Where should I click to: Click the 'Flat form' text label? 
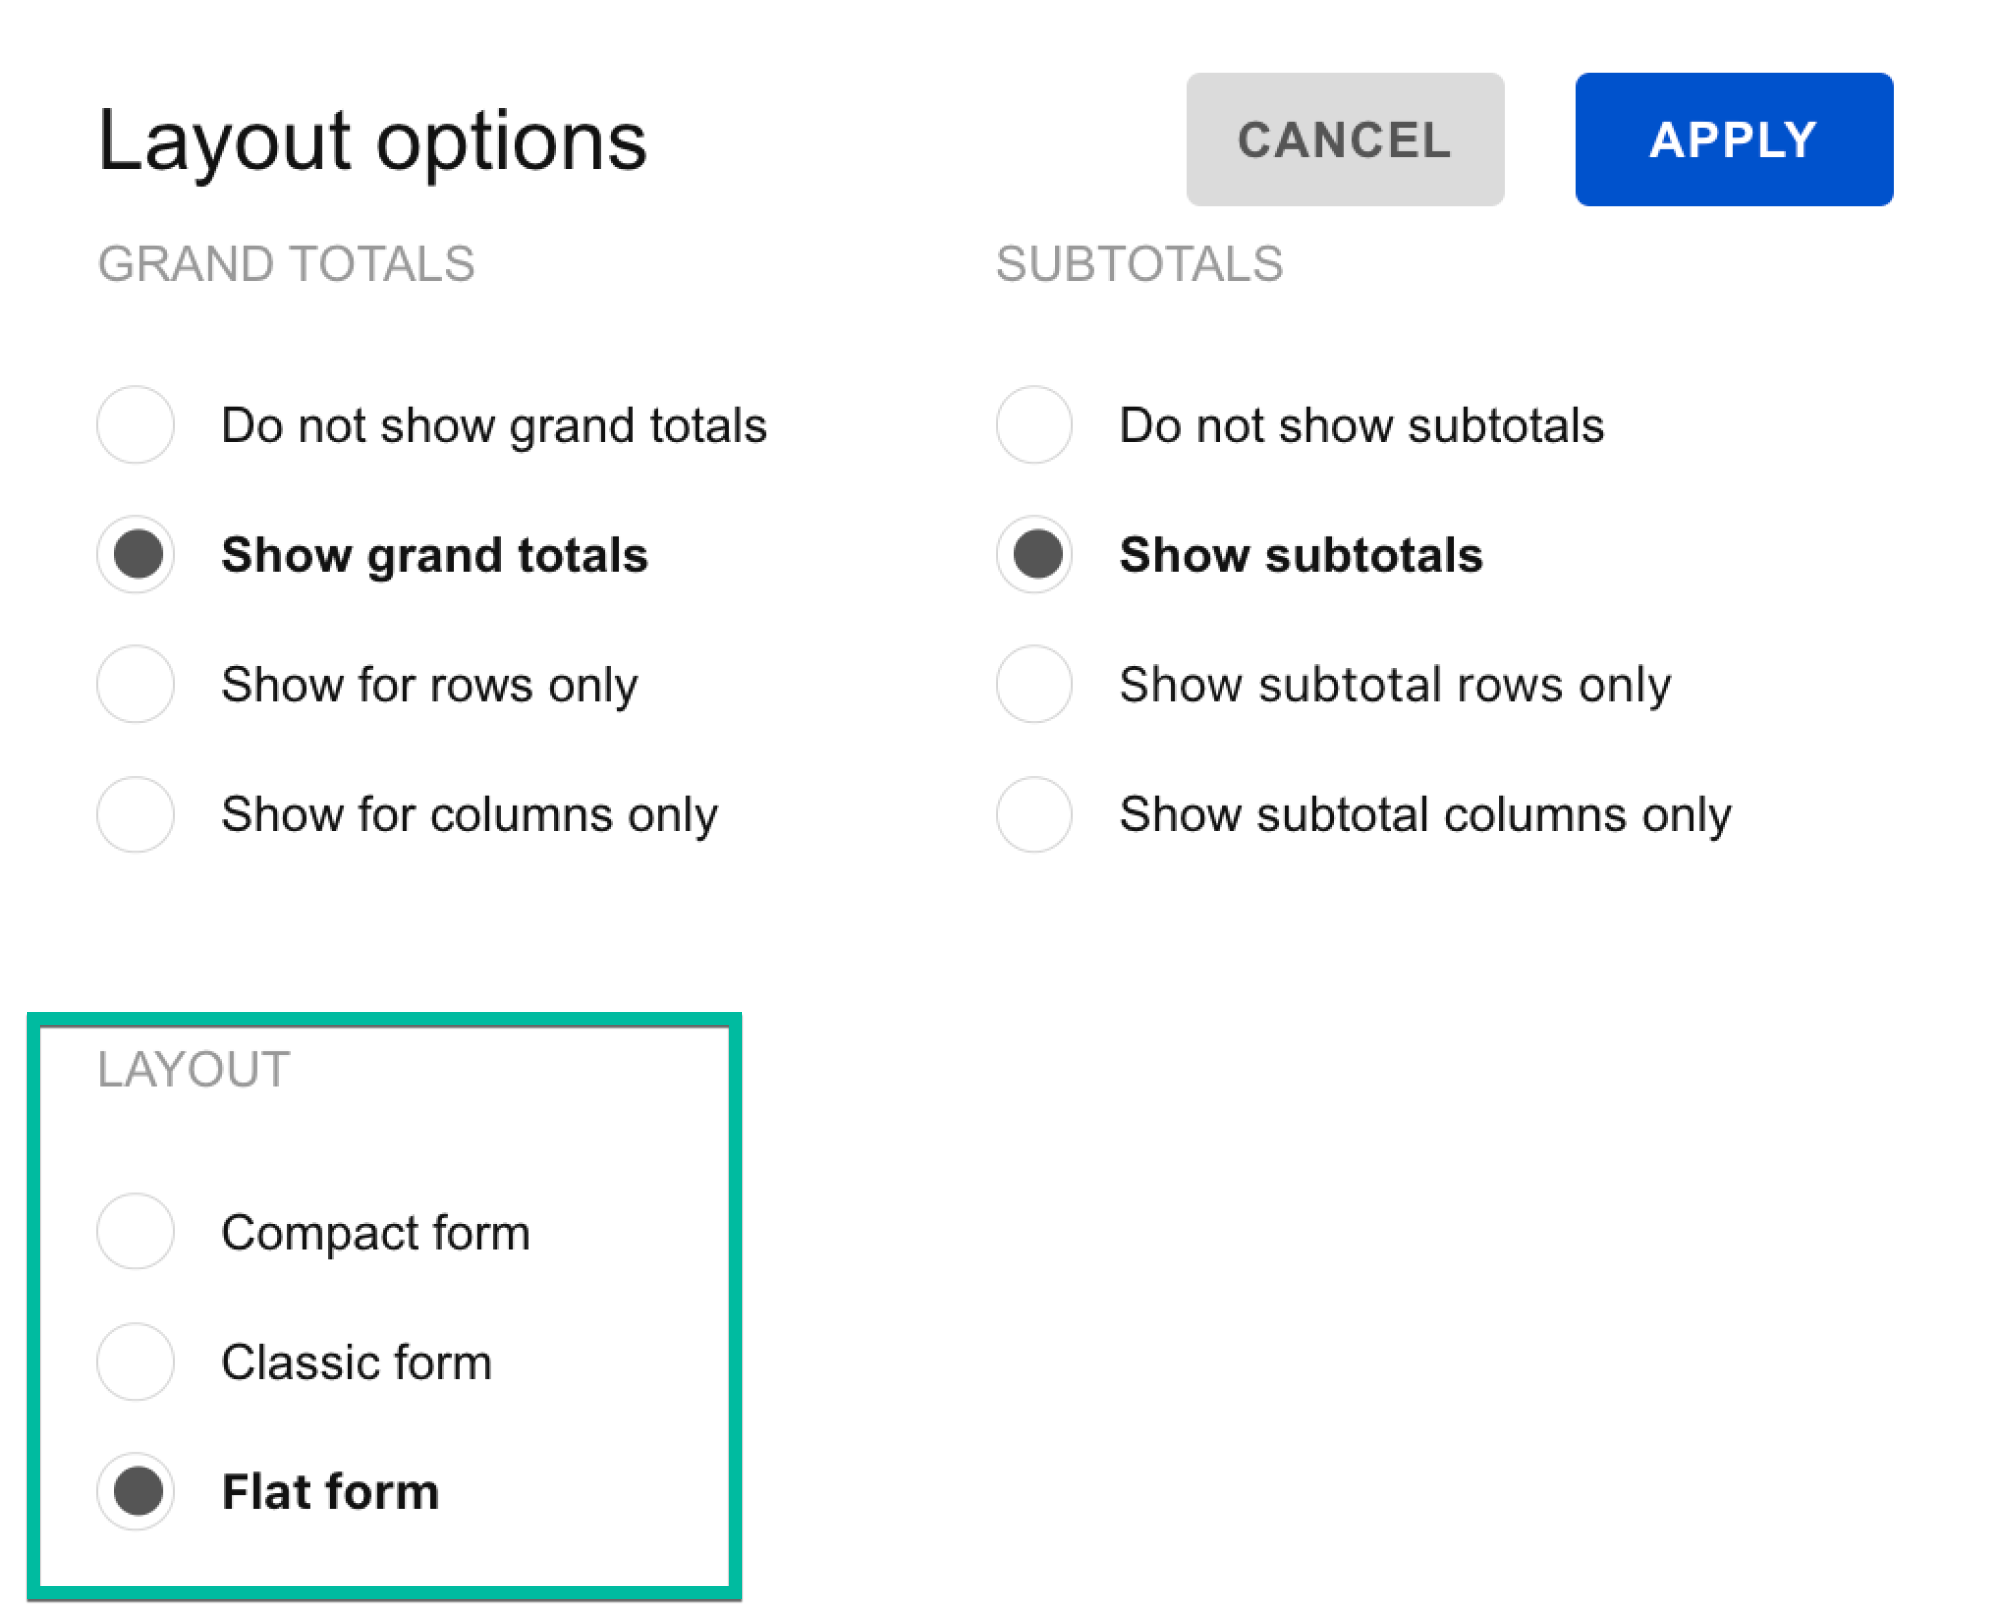[x=330, y=1491]
